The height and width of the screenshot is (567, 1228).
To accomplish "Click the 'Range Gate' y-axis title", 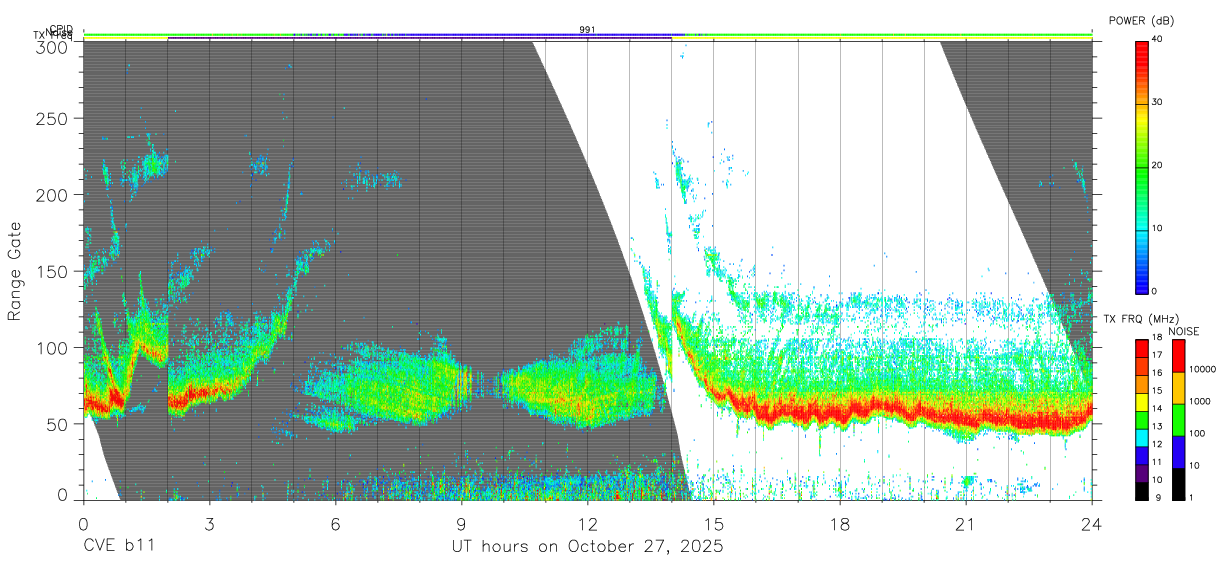I will point(15,270).
